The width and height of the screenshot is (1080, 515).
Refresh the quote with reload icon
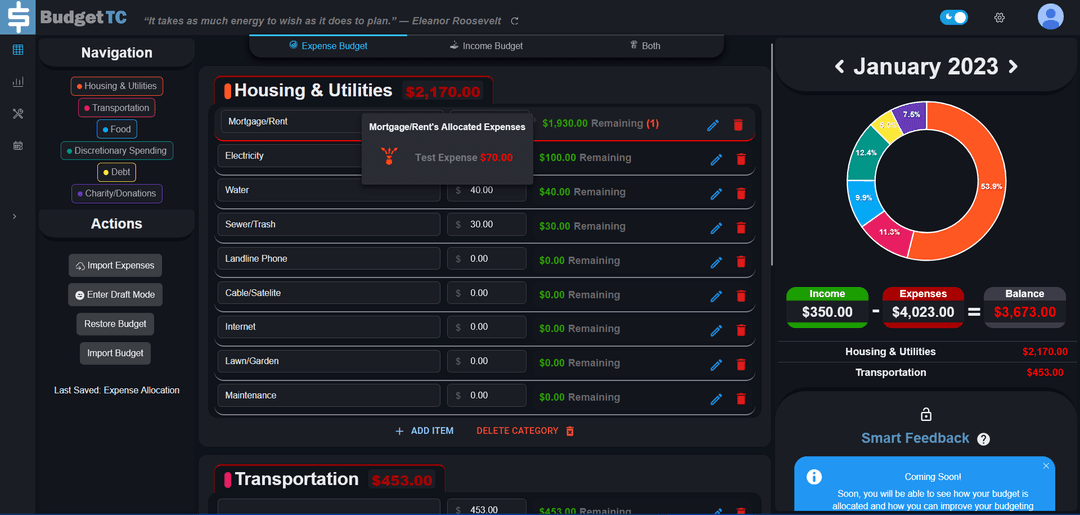(515, 21)
